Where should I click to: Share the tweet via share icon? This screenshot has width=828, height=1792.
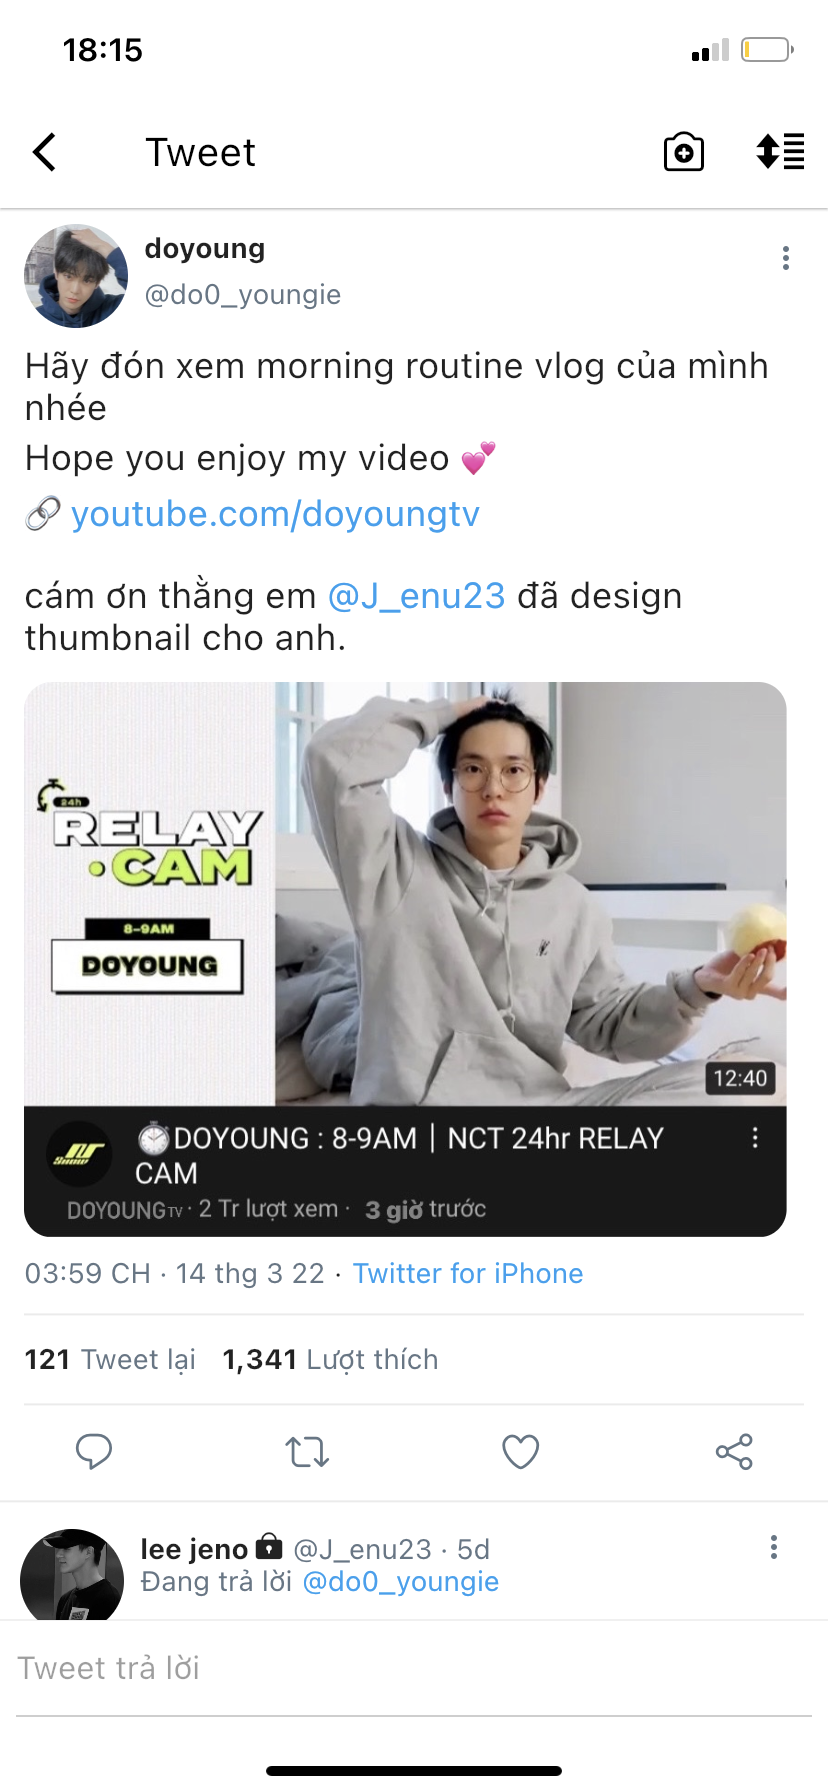734,1451
